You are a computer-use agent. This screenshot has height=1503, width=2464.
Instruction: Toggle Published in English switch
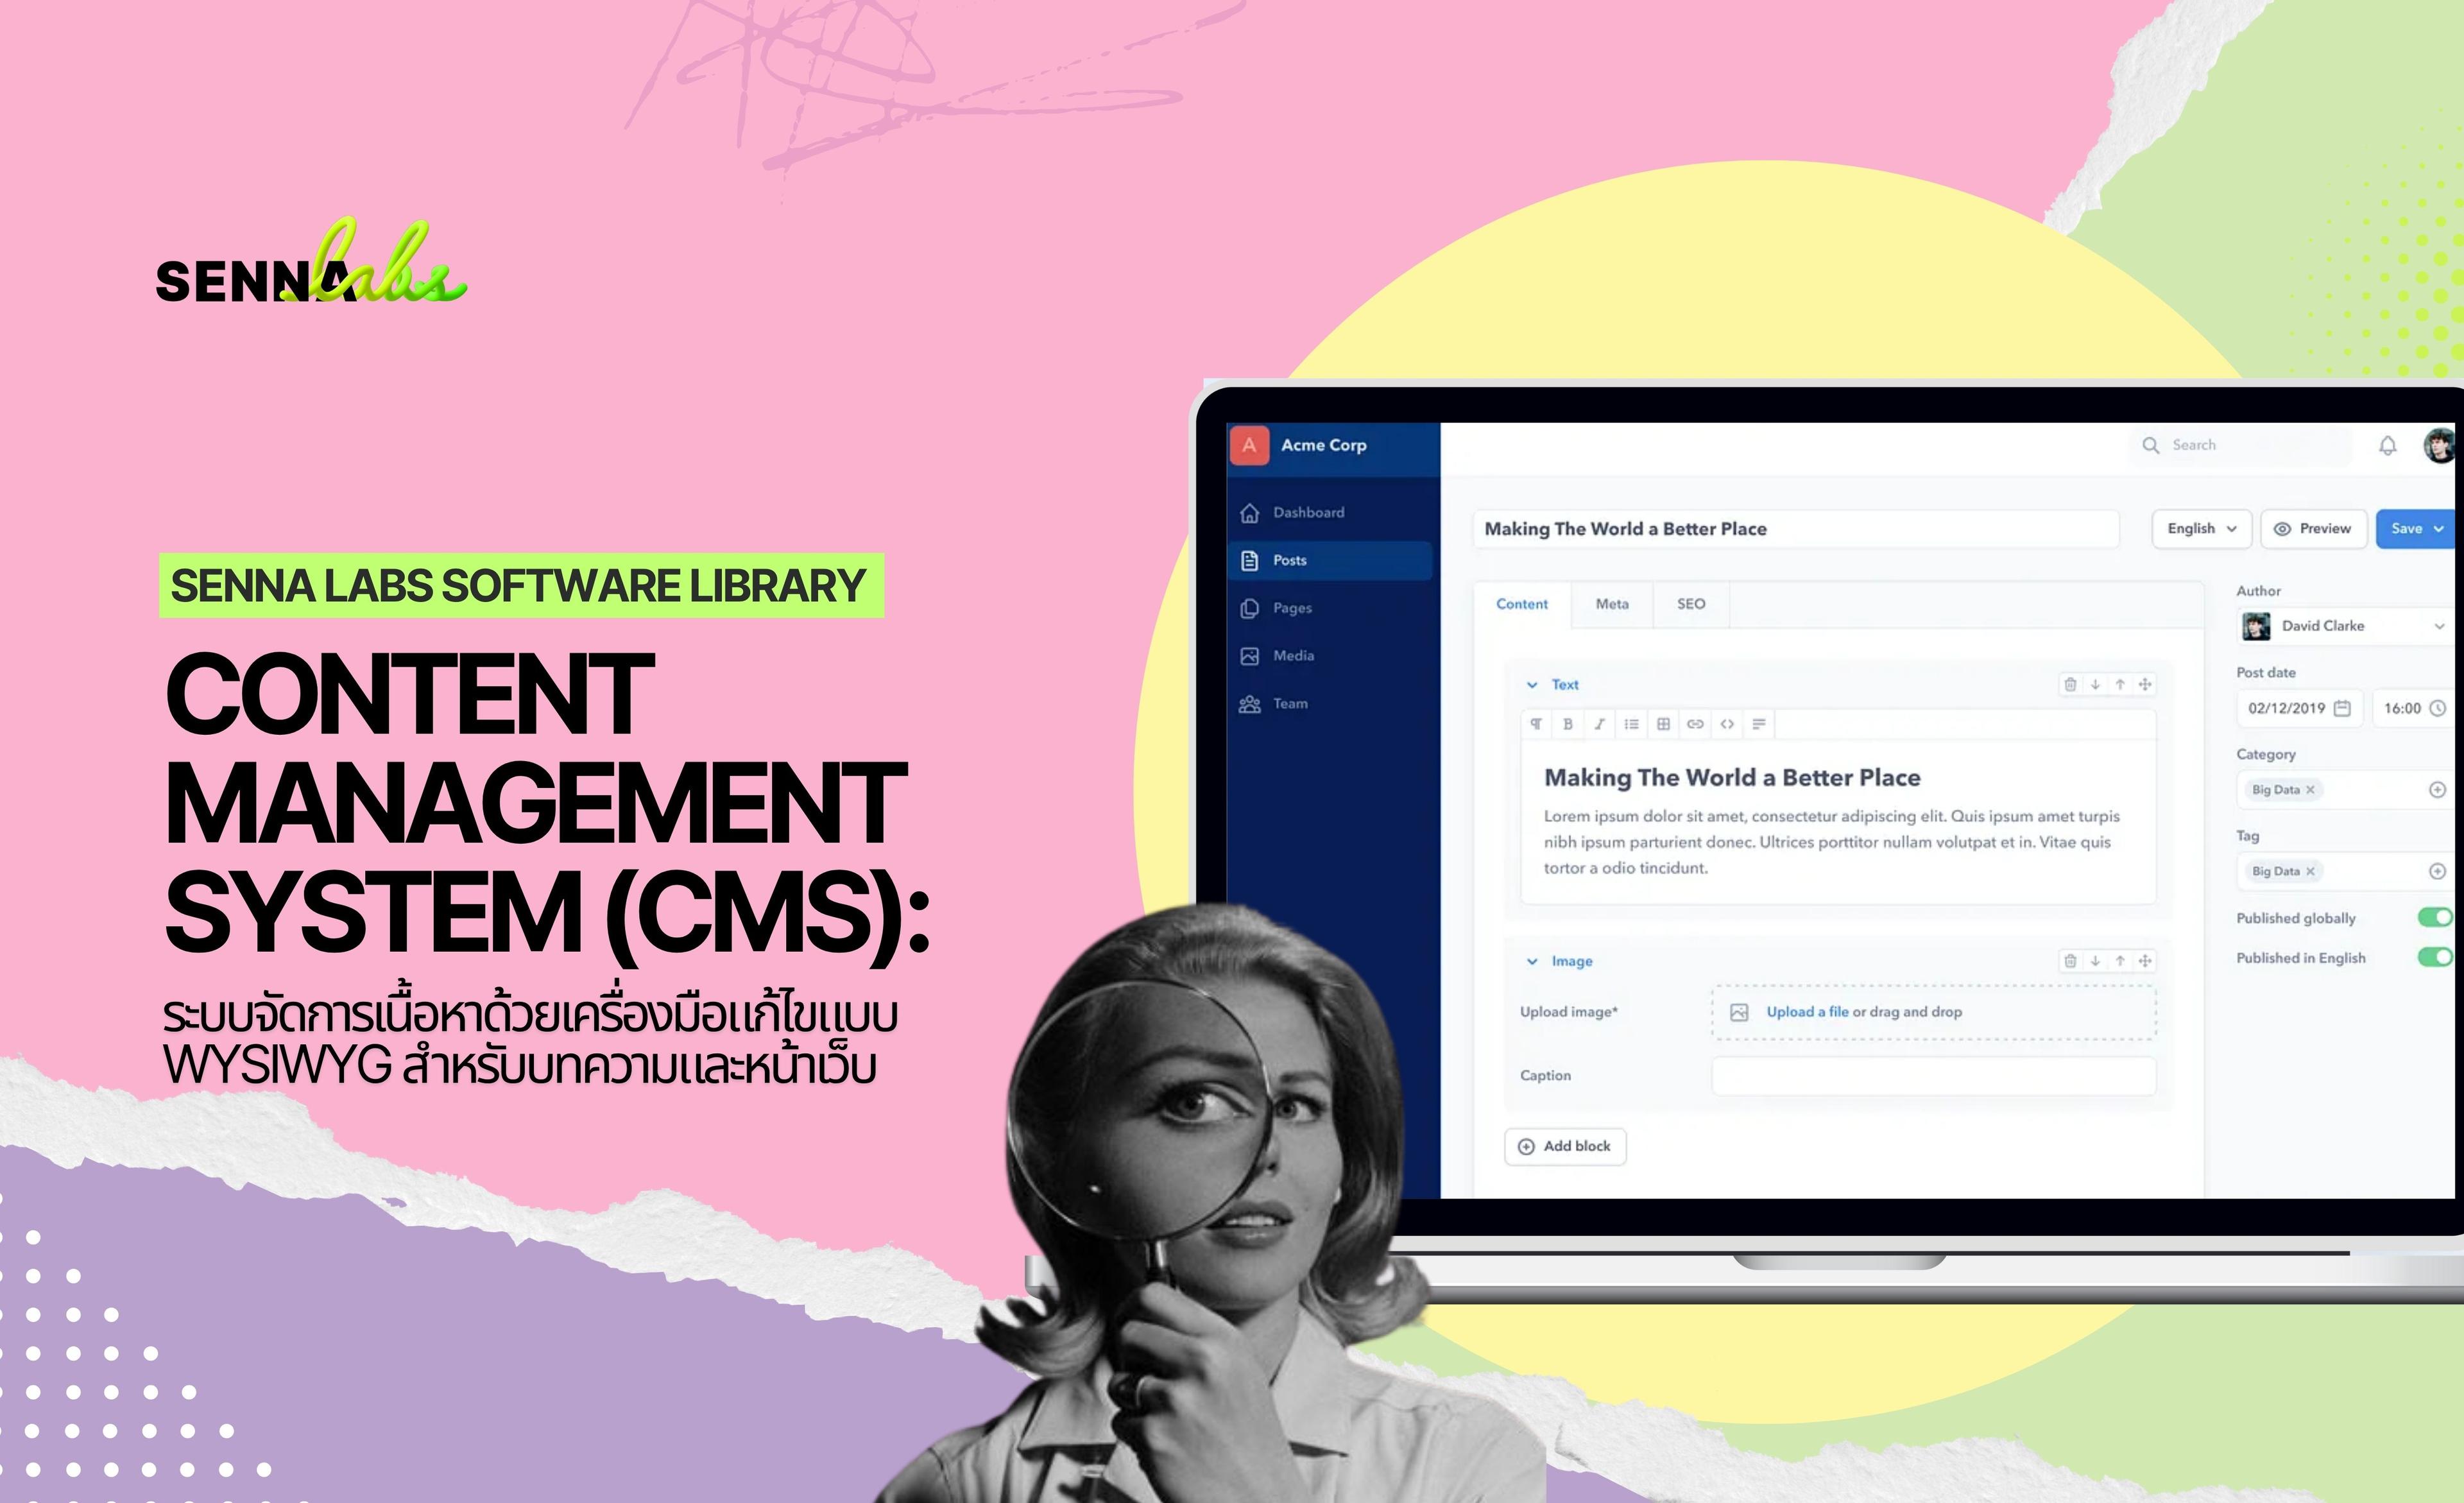pyautogui.click(x=2435, y=958)
